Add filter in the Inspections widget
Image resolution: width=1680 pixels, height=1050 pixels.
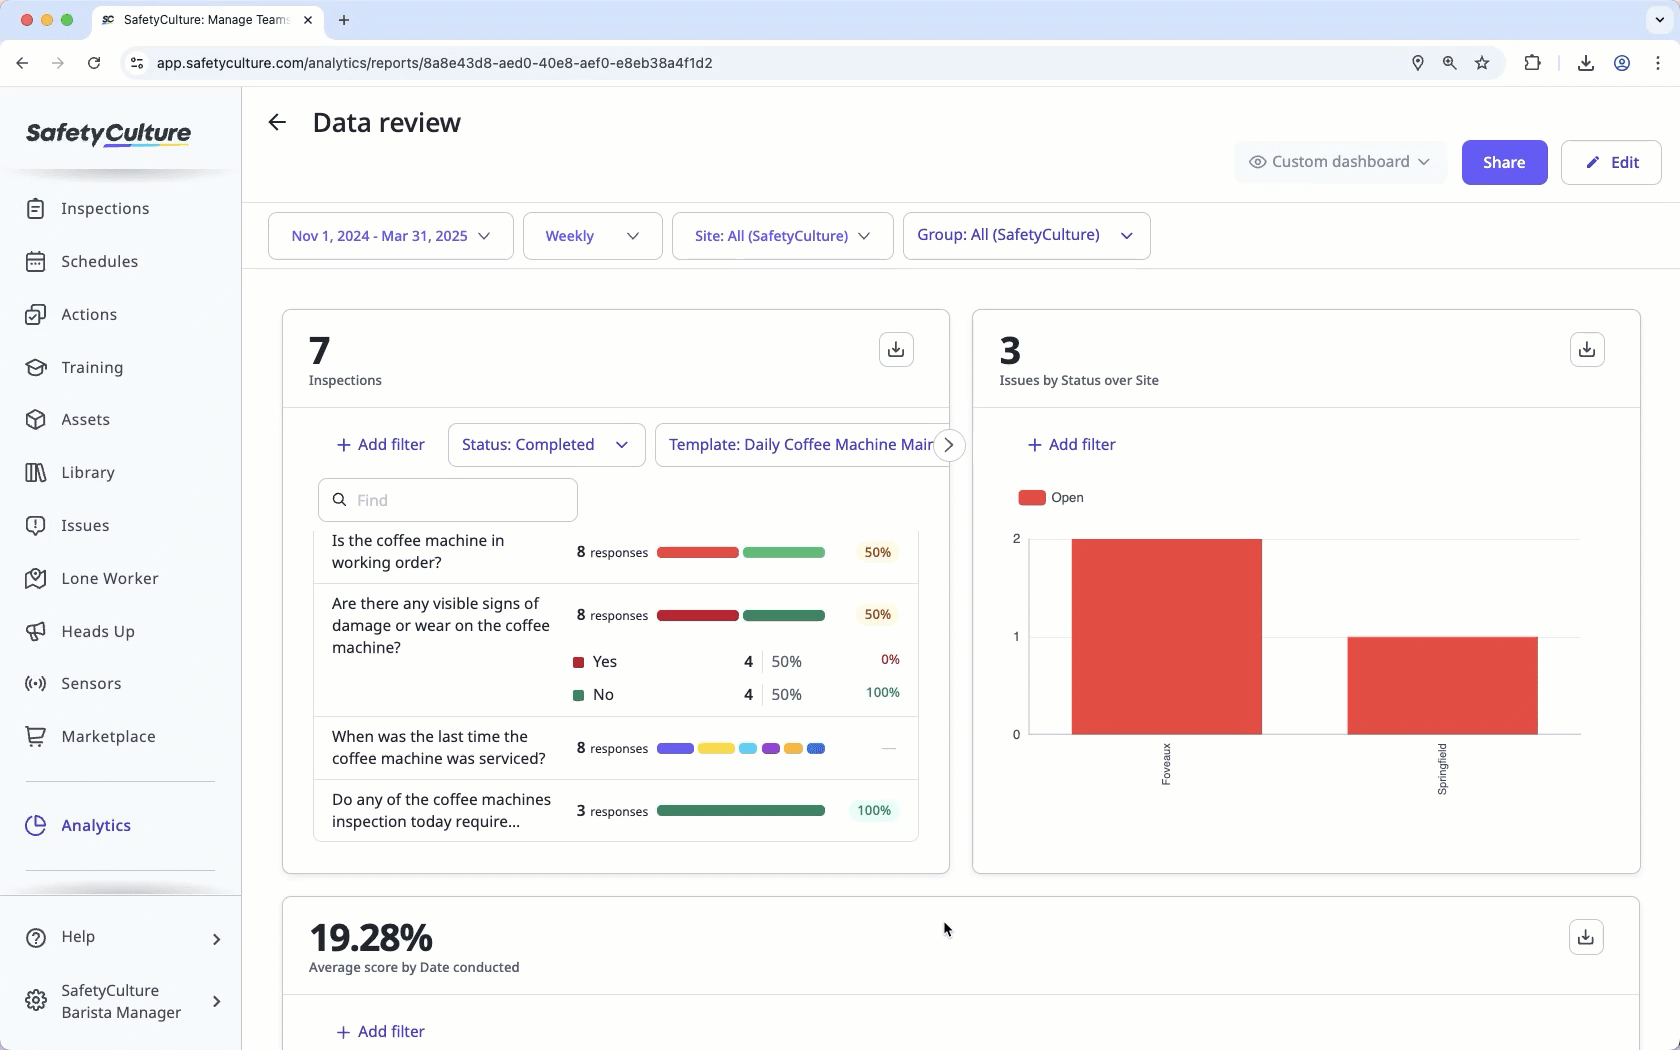pyautogui.click(x=380, y=445)
